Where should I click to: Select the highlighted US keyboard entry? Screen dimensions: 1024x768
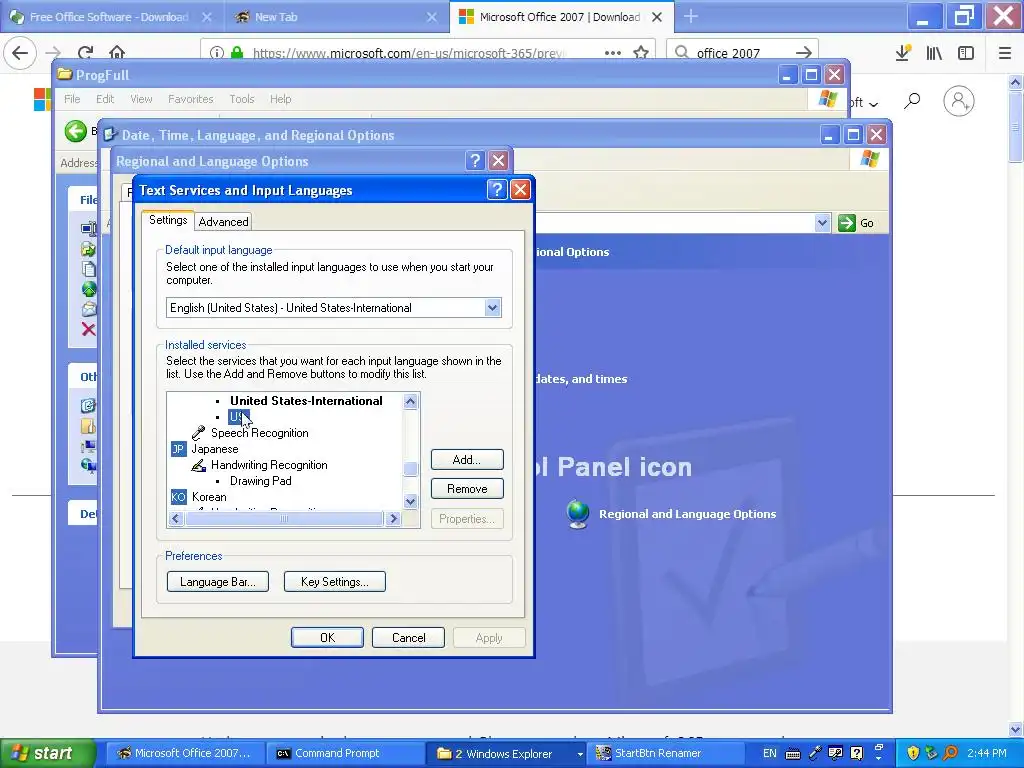pos(238,417)
